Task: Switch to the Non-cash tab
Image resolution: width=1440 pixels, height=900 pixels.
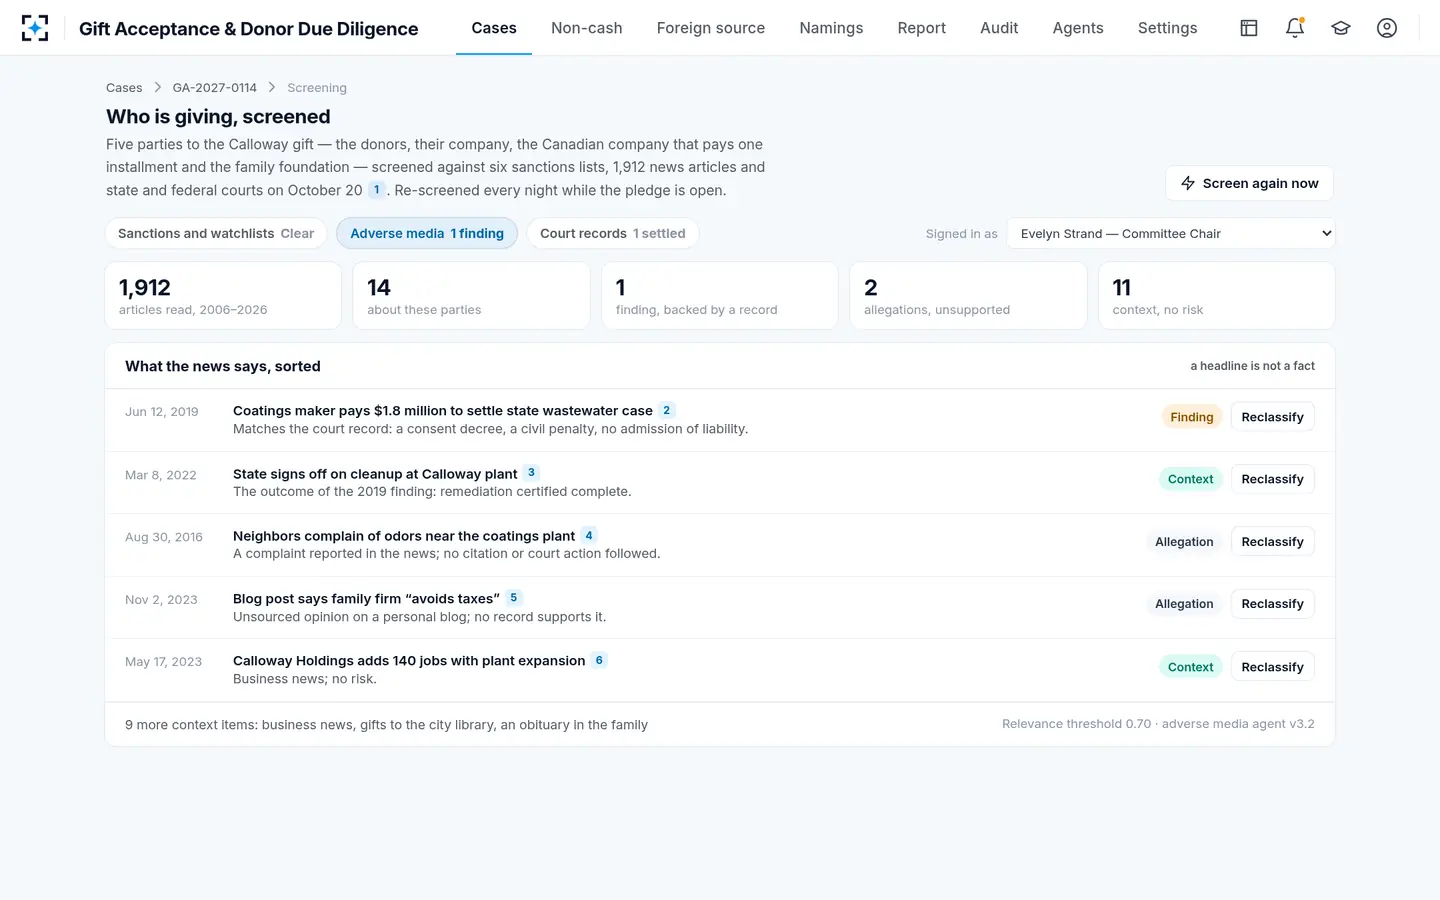Action: (587, 28)
